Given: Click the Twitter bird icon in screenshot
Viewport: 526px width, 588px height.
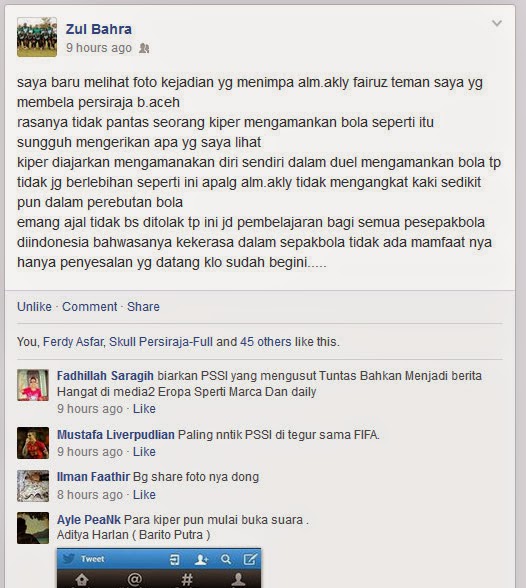Looking at the screenshot, I should (69, 559).
